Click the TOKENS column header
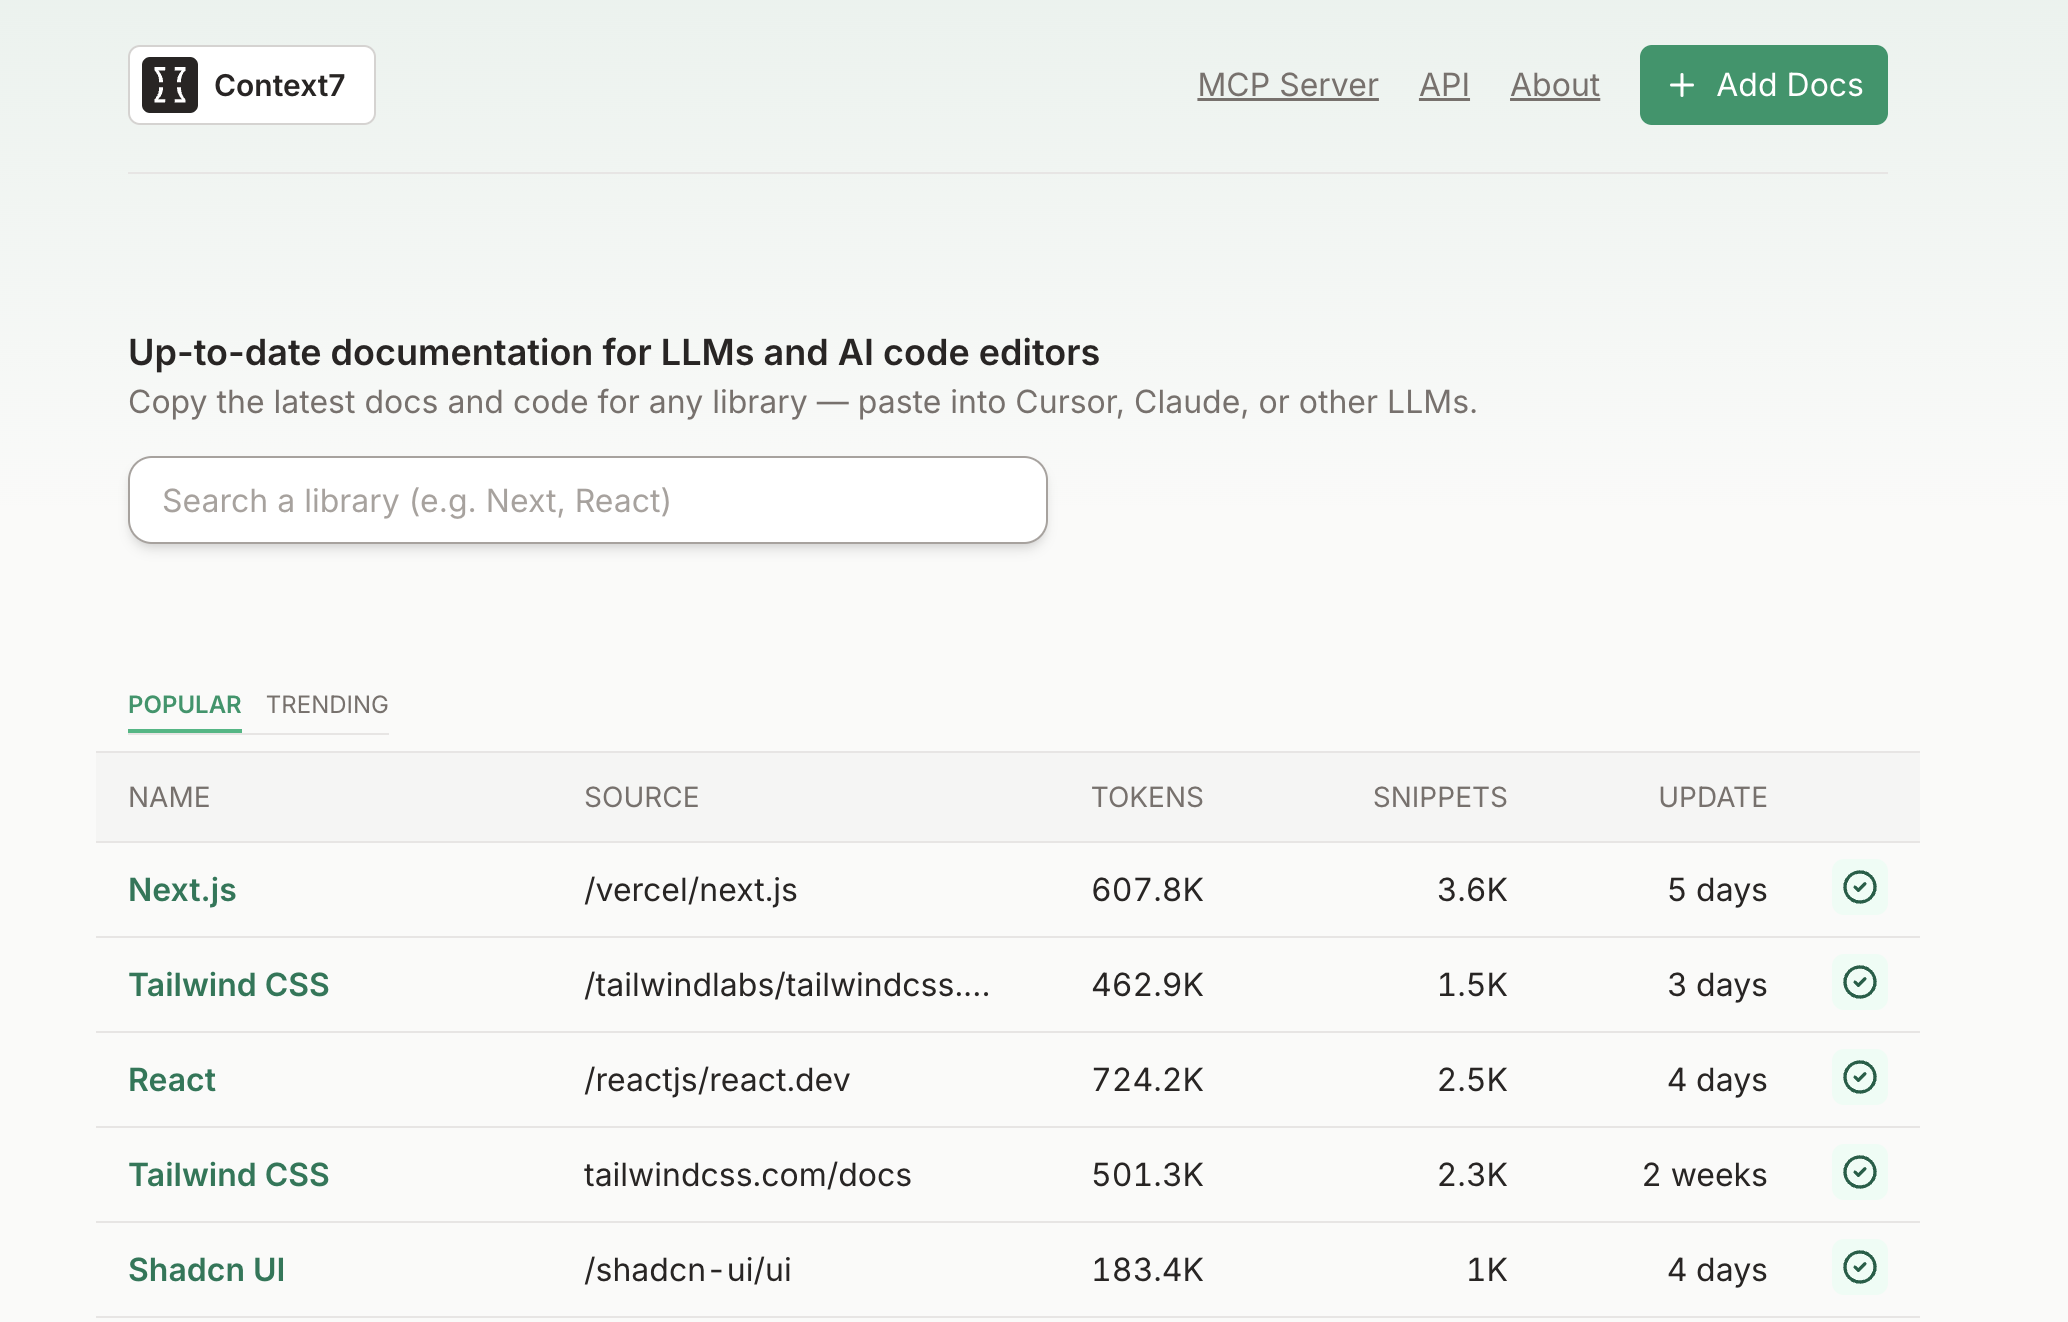 tap(1147, 797)
